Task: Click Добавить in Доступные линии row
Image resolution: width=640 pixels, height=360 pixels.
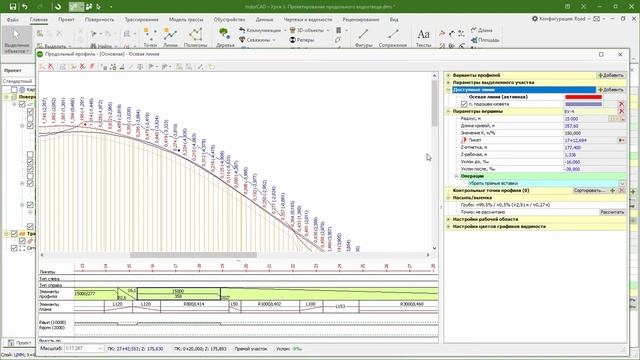Action: click(x=611, y=90)
